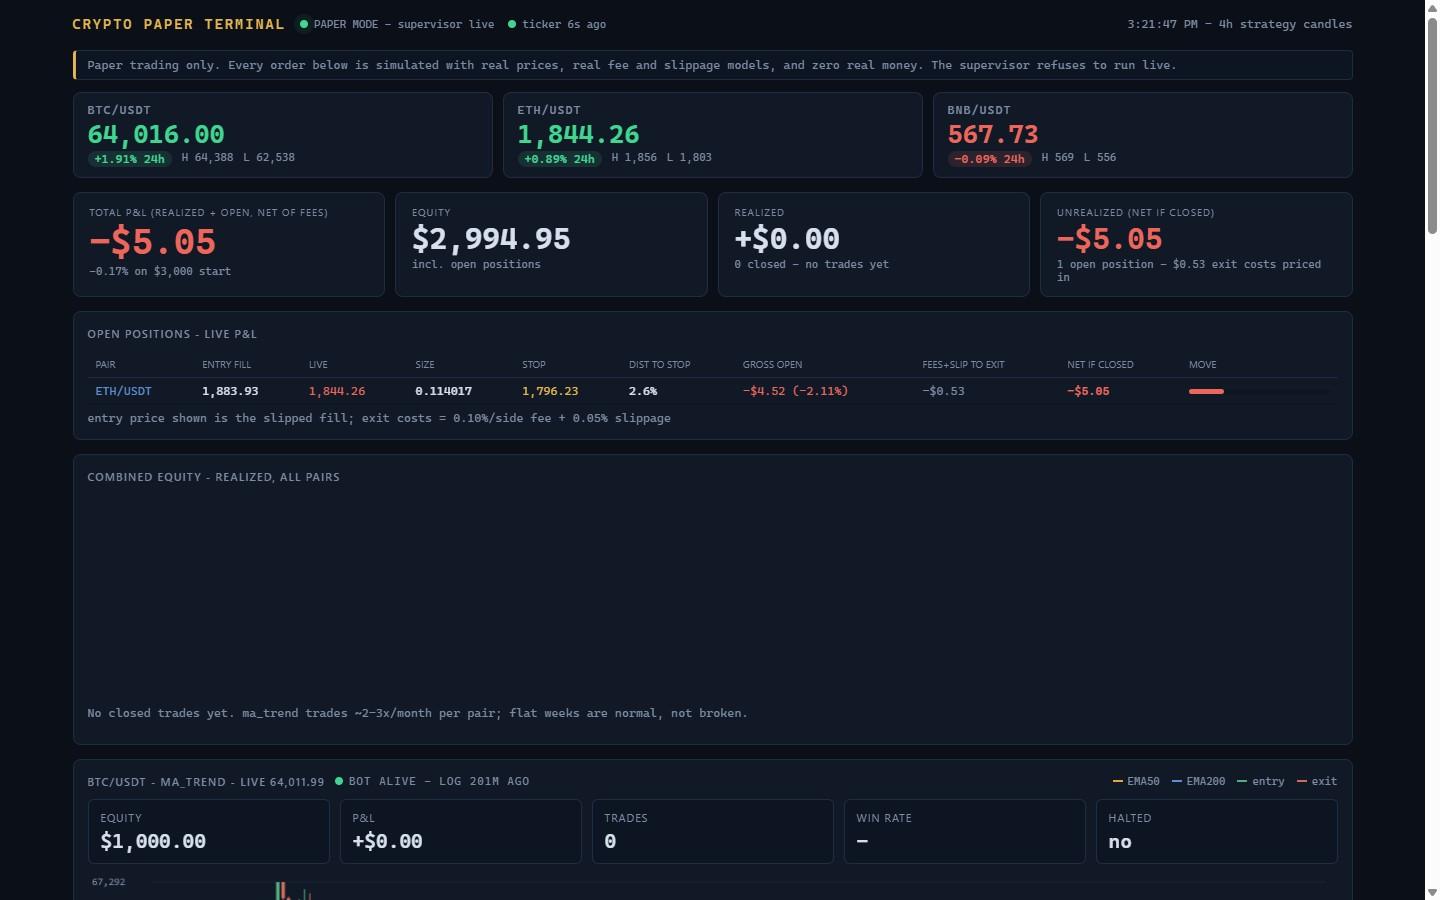
Task: Click the green ticker status dot
Action: pos(512,24)
